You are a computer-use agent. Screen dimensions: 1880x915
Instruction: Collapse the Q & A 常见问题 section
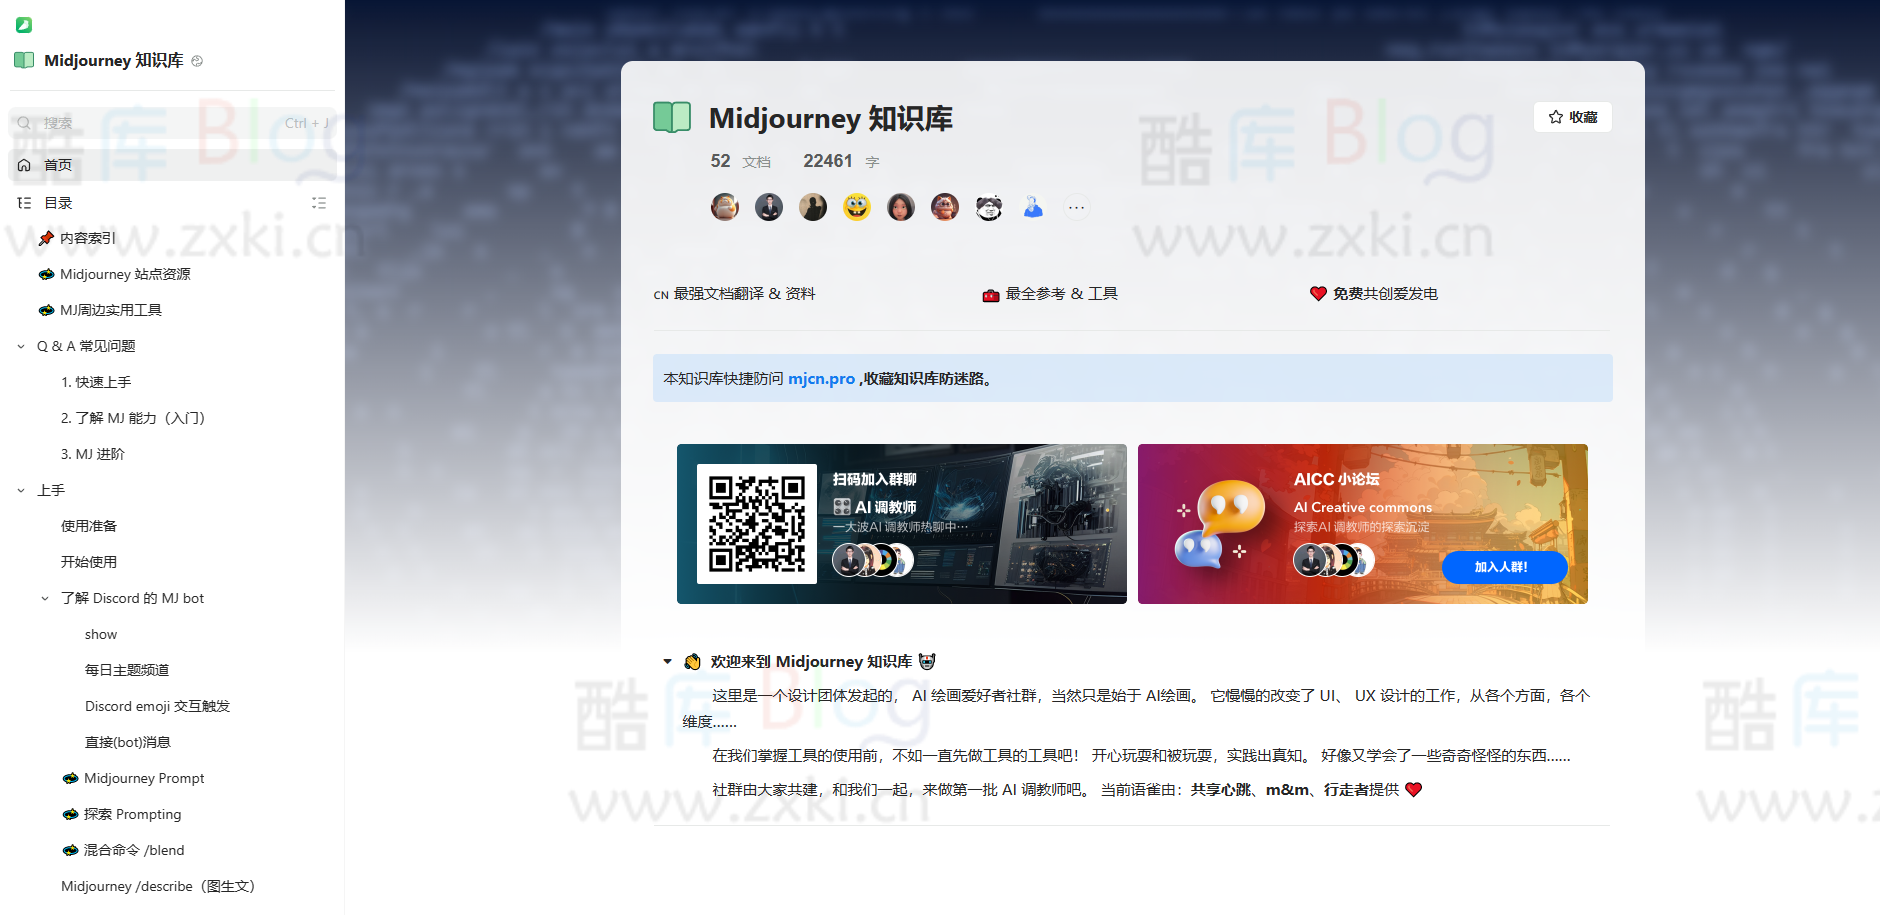(x=21, y=346)
